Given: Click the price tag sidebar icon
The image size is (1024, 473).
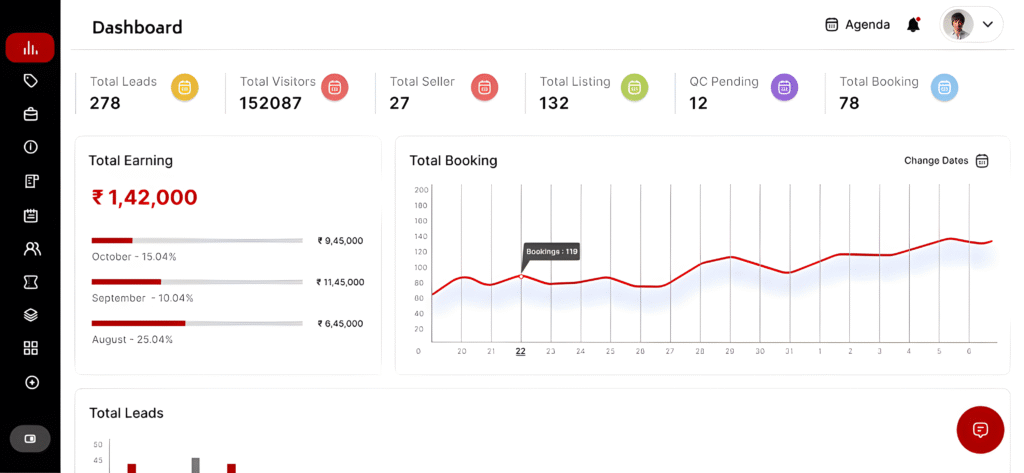Looking at the screenshot, I should click(30, 81).
